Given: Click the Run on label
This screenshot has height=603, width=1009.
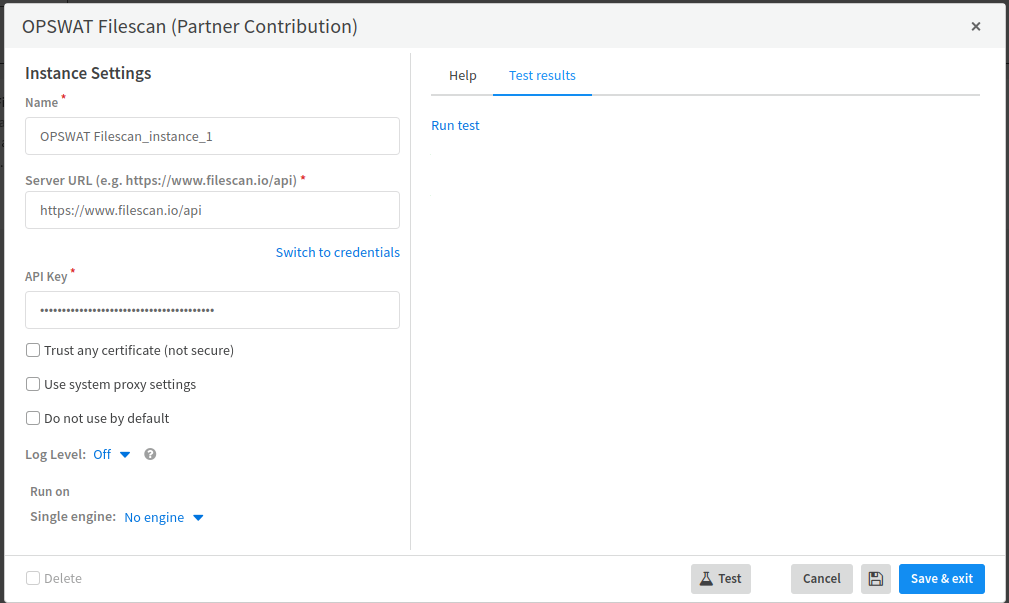Looking at the screenshot, I should coord(50,492).
